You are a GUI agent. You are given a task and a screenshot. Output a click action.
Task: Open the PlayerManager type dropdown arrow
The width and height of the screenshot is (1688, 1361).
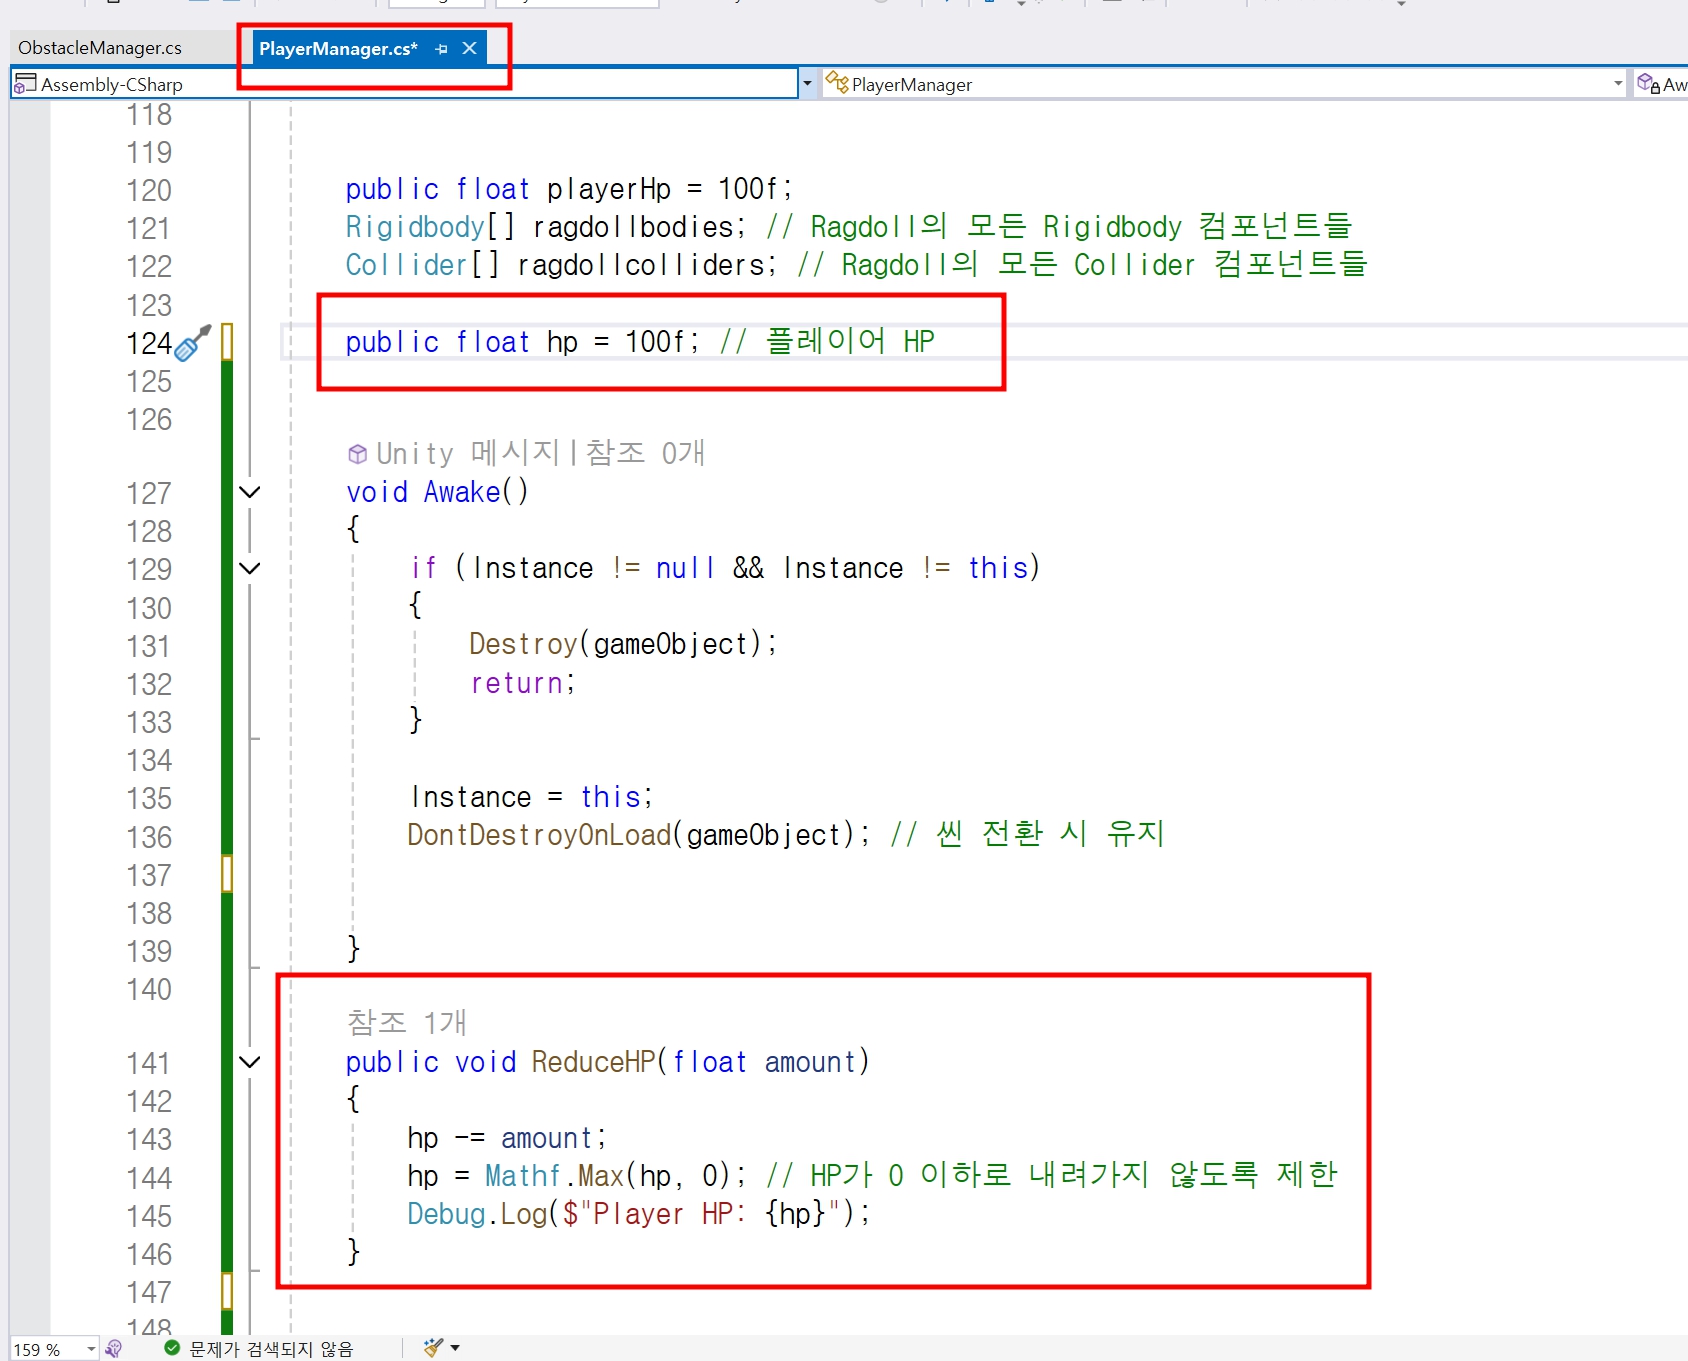click(1618, 84)
